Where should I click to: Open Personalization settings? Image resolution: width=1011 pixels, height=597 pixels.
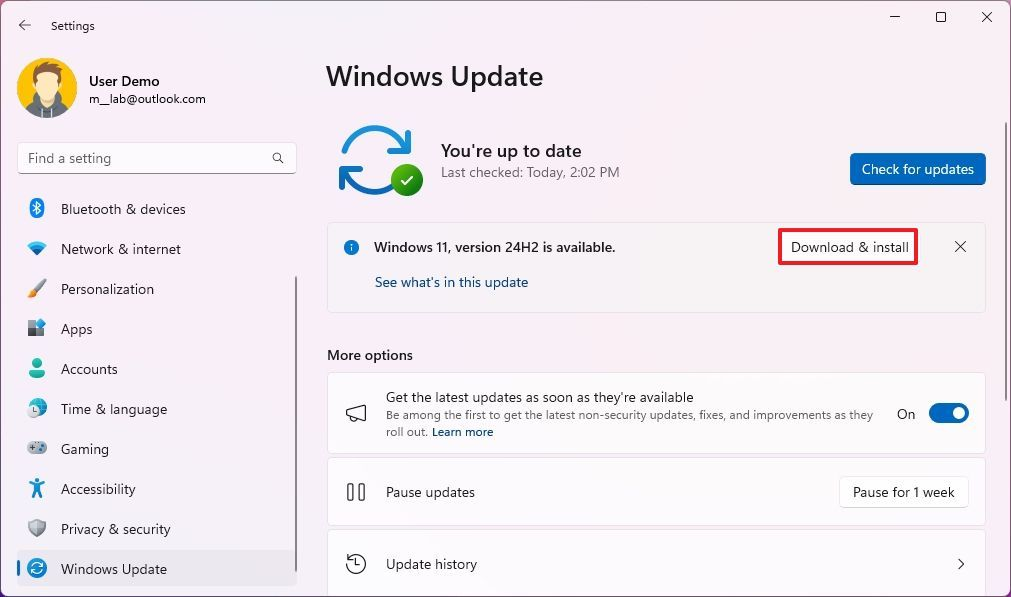point(155,289)
